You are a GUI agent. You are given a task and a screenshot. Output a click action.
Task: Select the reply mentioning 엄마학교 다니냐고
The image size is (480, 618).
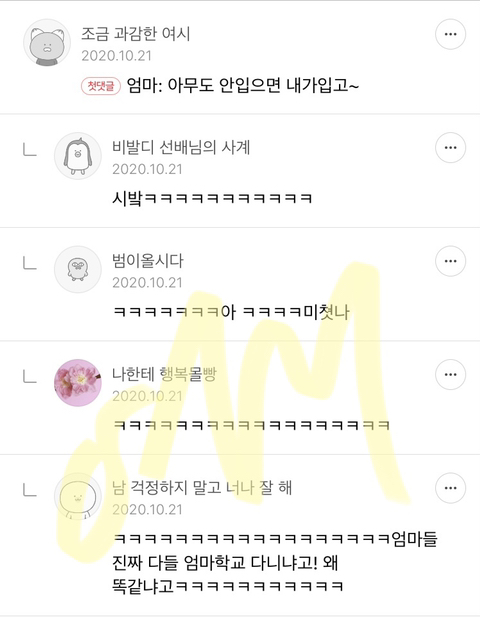tap(275, 562)
